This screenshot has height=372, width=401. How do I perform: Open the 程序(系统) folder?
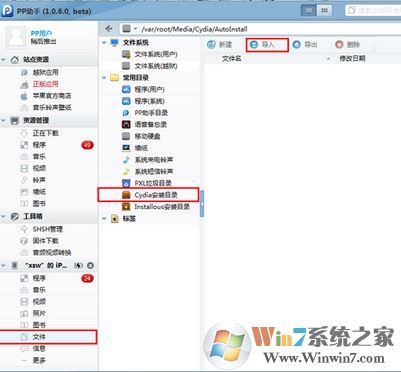(150, 101)
